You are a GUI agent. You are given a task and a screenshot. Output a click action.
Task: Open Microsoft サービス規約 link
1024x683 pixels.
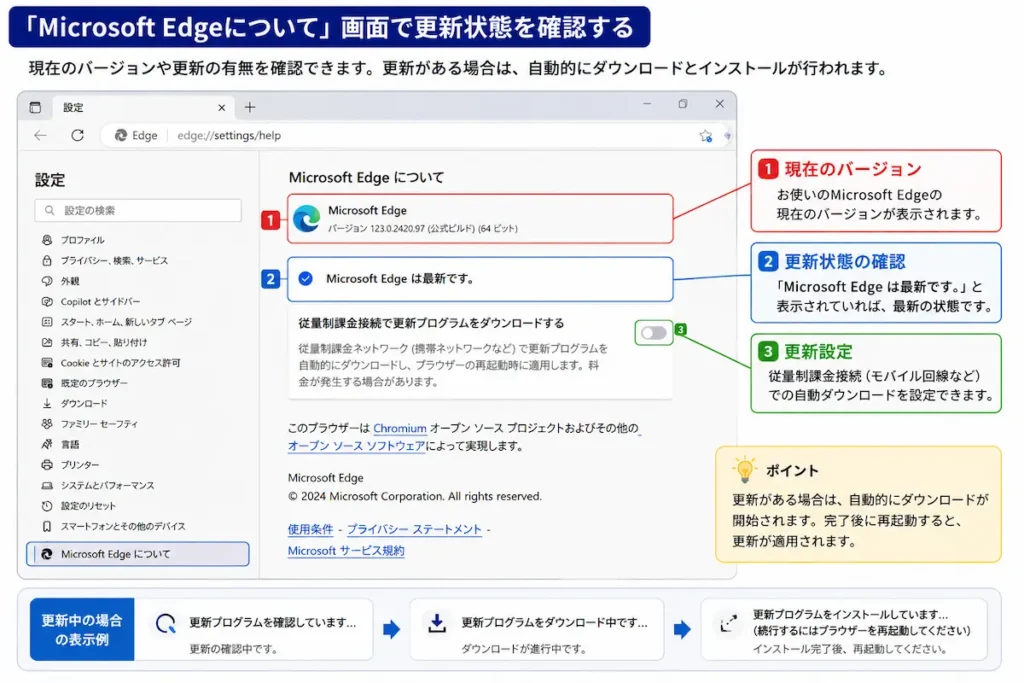click(x=346, y=550)
